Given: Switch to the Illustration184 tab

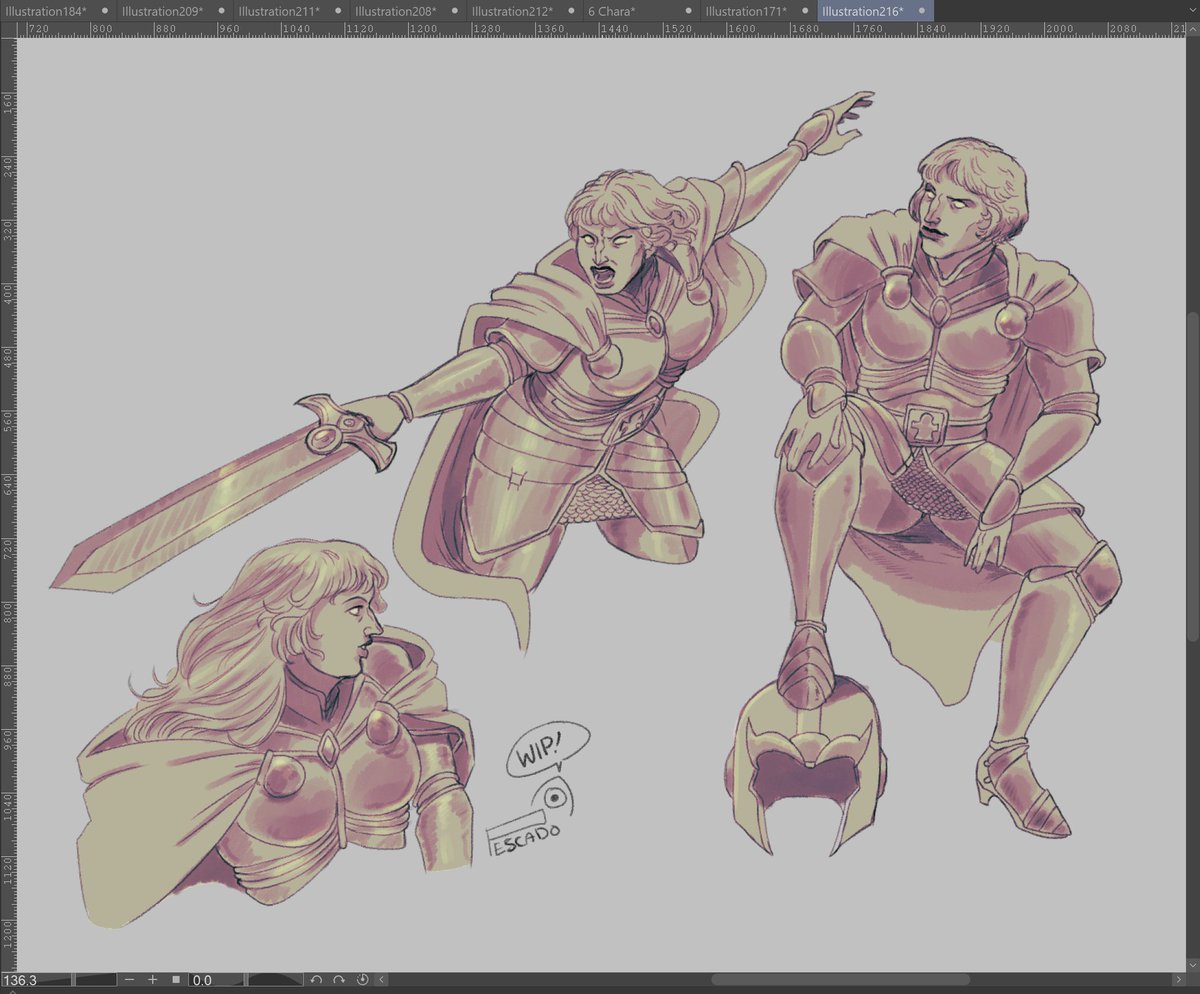Looking at the screenshot, I should (46, 11).
